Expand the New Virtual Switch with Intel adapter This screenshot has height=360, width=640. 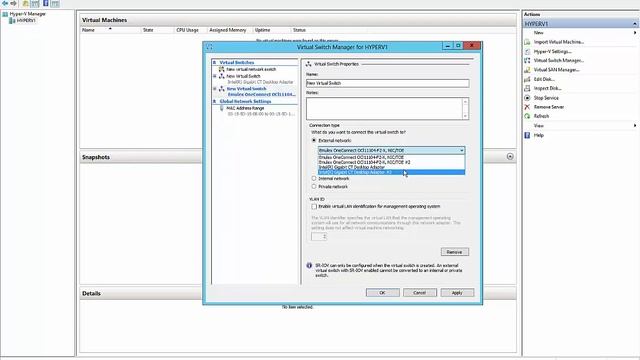(x=215, y=76)
